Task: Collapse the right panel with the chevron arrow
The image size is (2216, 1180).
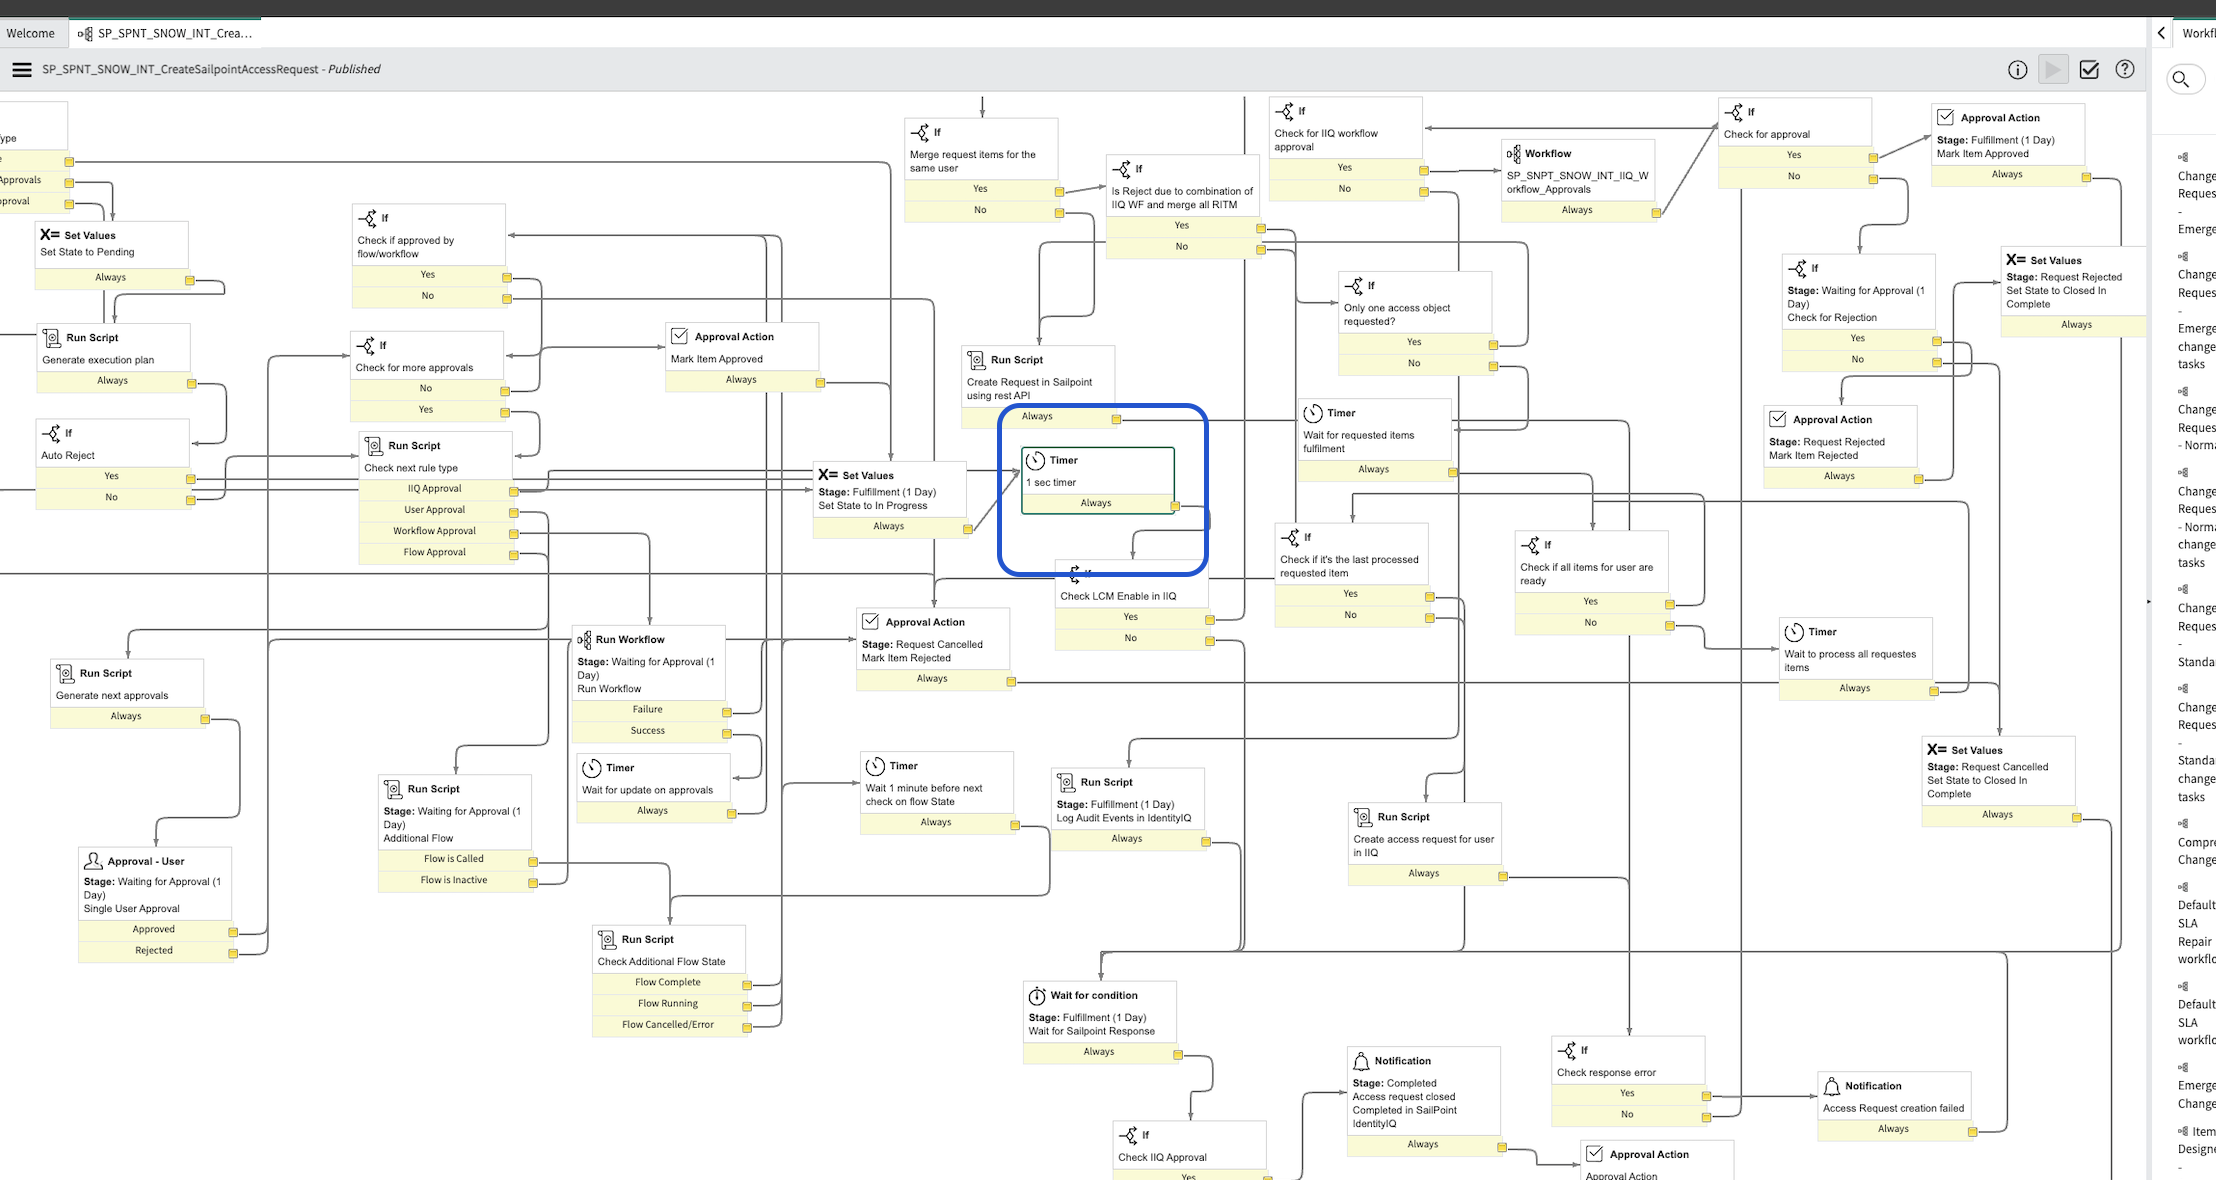Action: [x=2161, y=33]
